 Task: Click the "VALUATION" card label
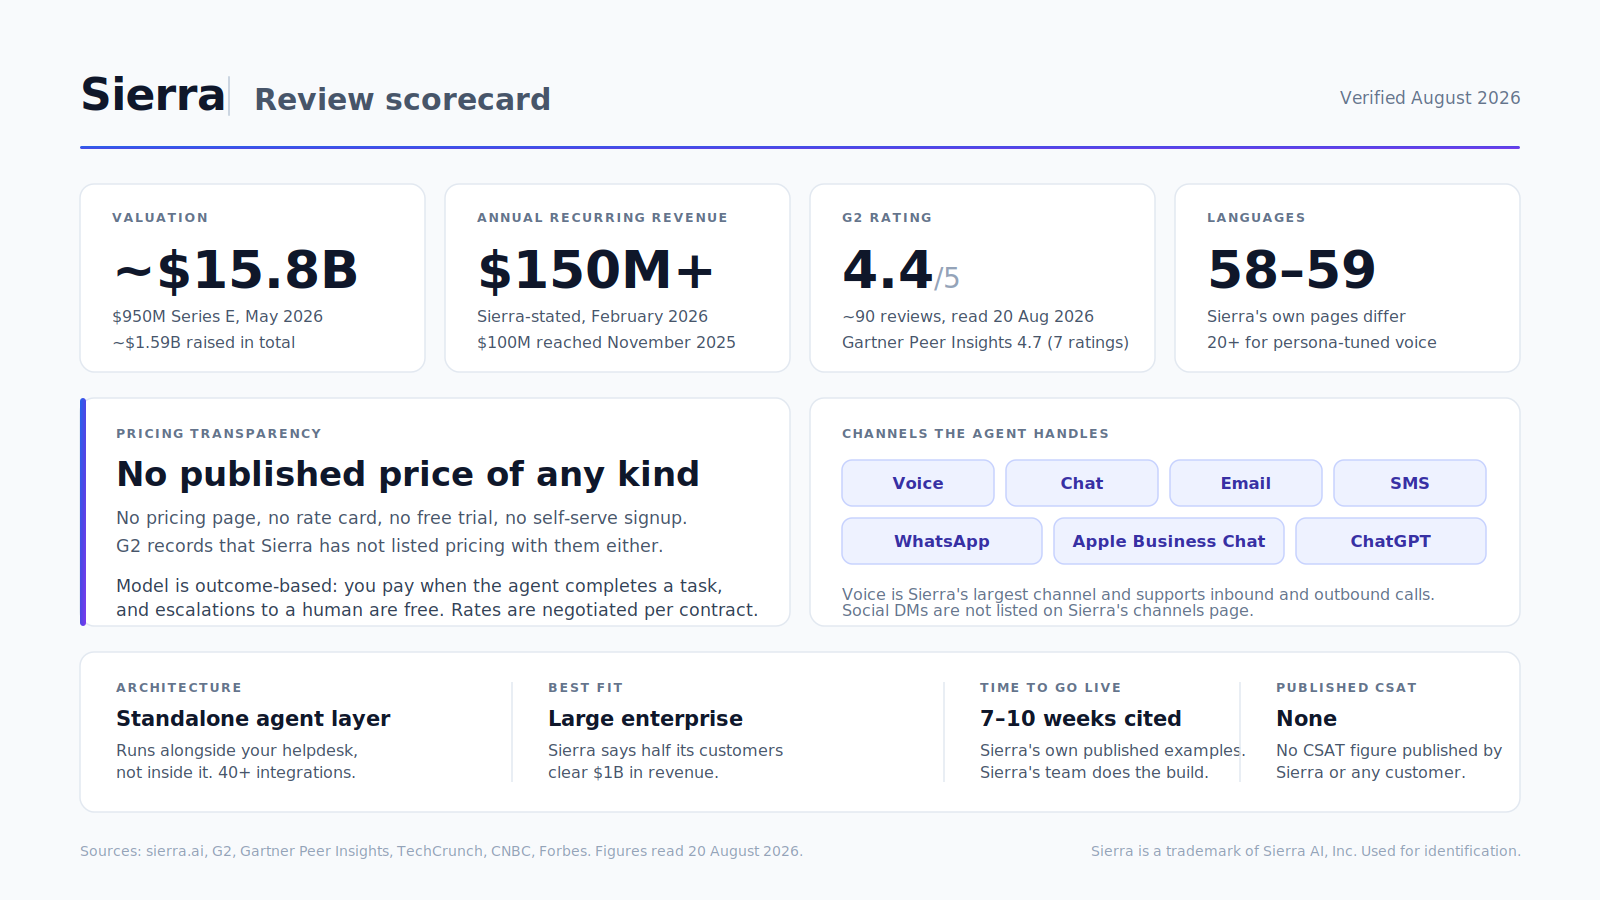(x=160, y=218)
